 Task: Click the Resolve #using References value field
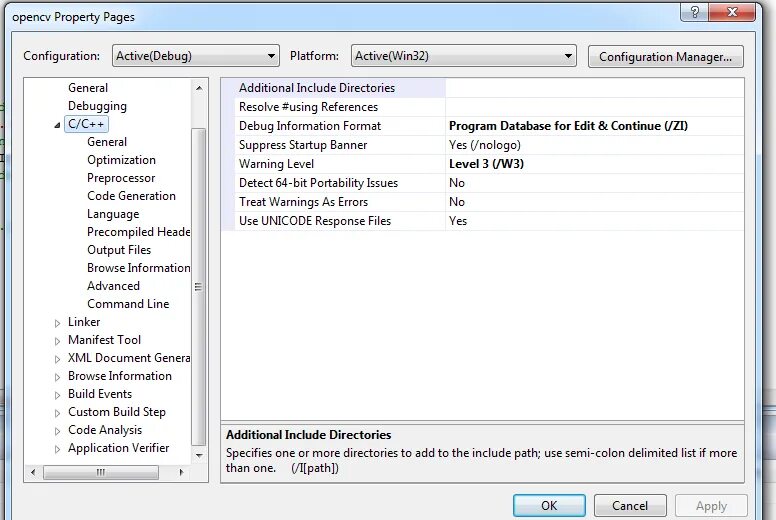(594, 107)
